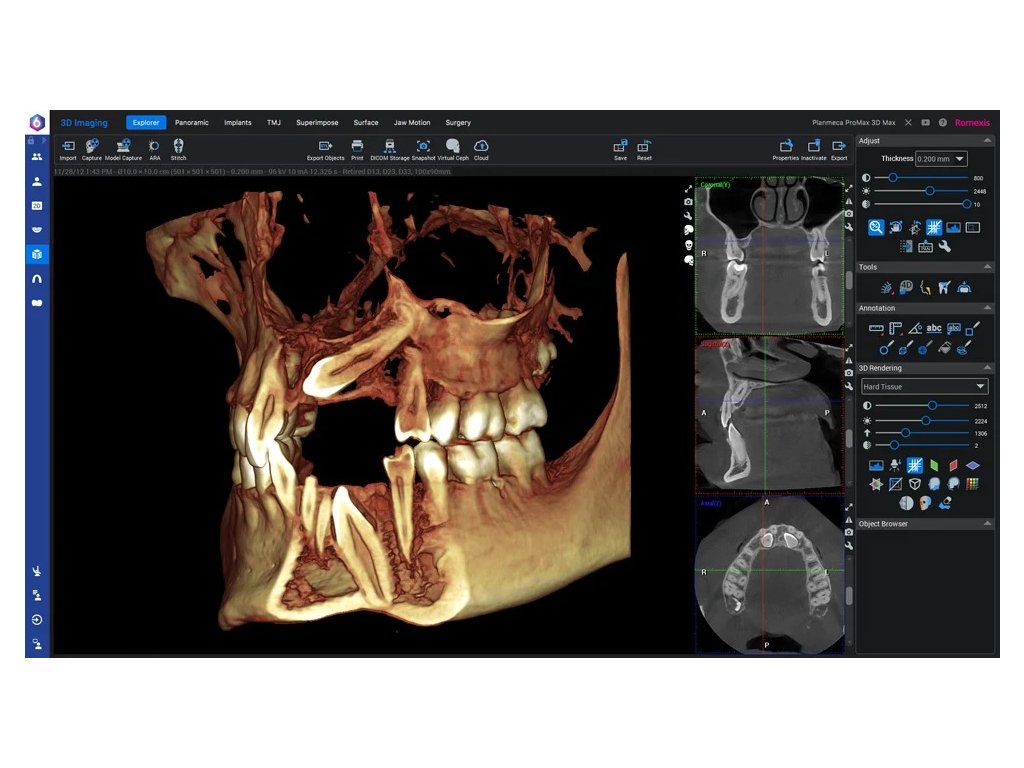The image size is (1024, 768).
Task: Switch to the Panoramic tab
Action: [191, 123]
